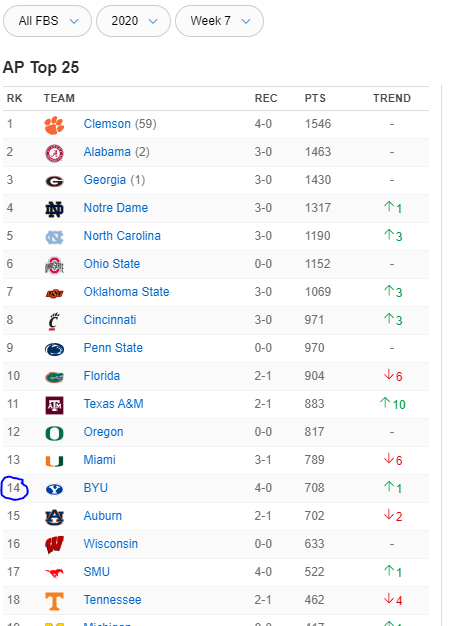Select the Penn State lion logo
This screenshot has width=449, height=626.
(54, 349)
